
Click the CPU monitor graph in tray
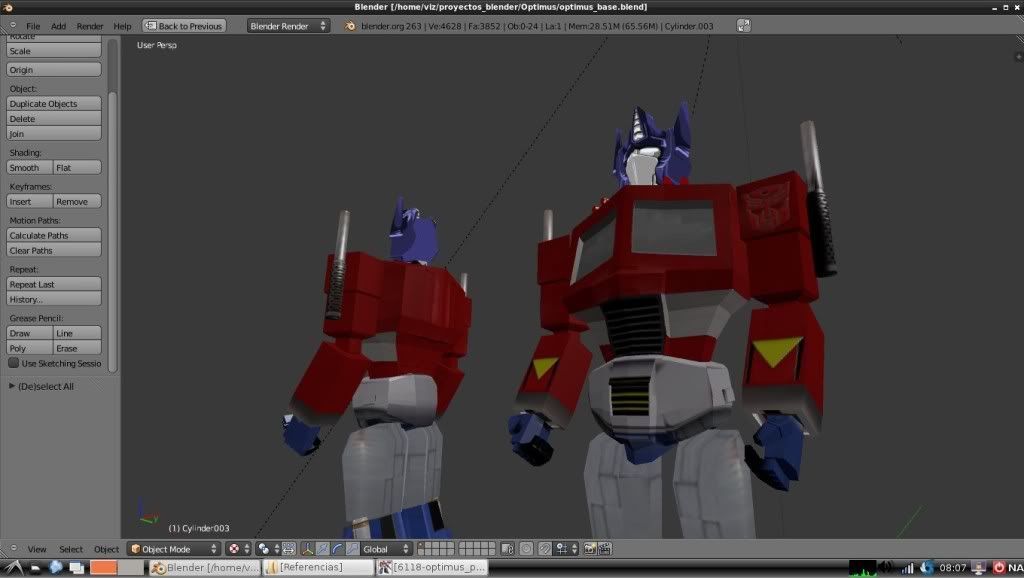[x=862, y=568]
